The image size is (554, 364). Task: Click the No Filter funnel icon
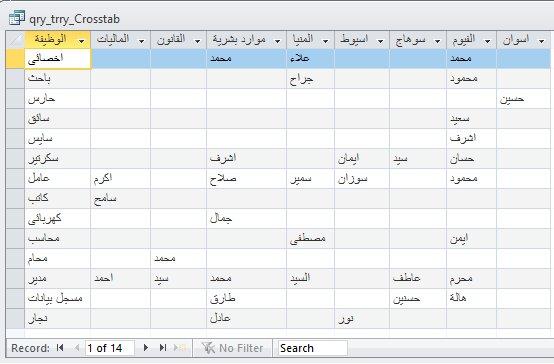tap(208, 348)
